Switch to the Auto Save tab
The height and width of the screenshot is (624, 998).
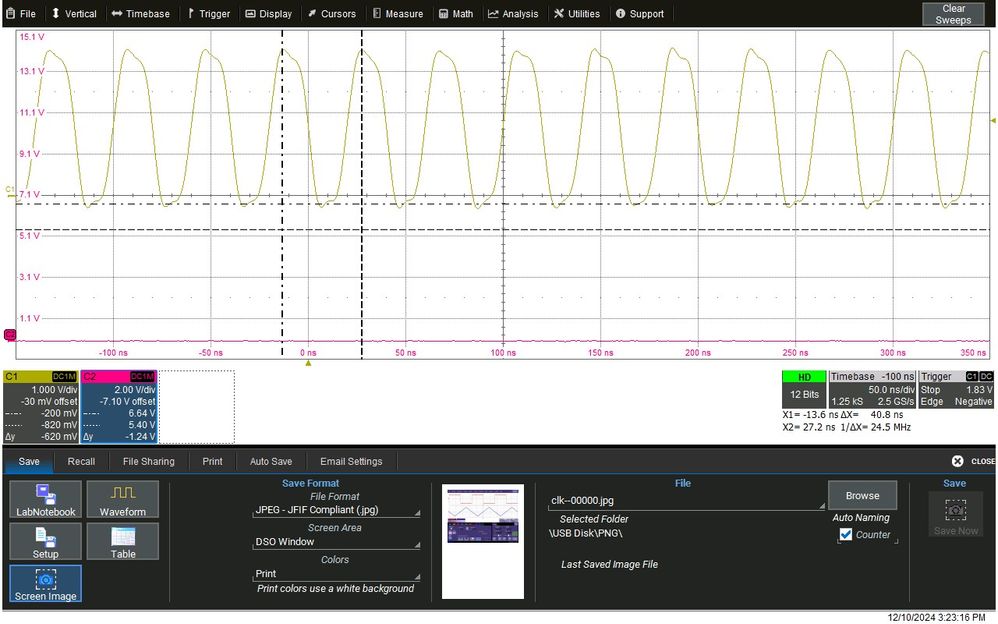point(271,462)
